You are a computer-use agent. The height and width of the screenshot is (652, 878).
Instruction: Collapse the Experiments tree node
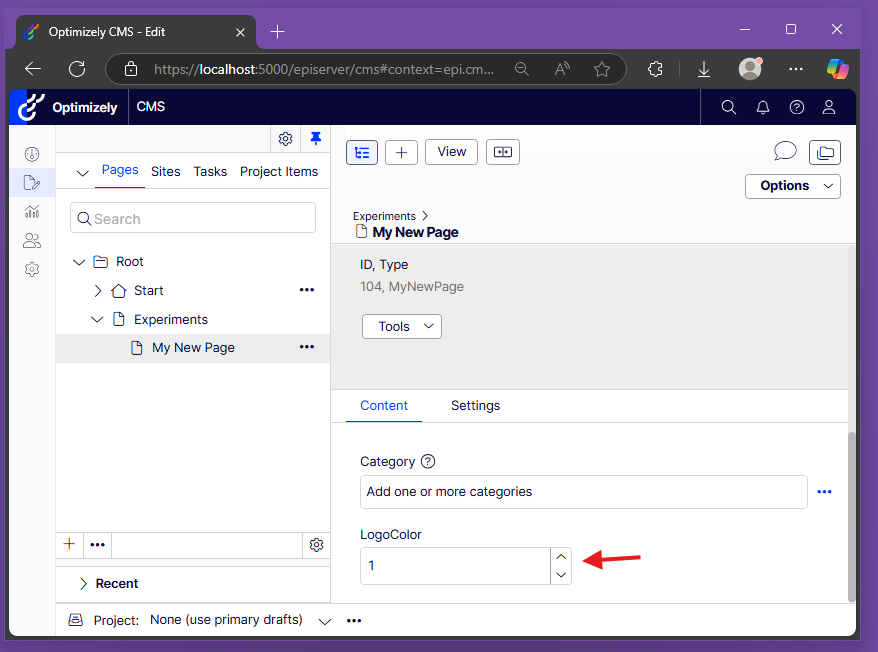(x=97, y=319)
